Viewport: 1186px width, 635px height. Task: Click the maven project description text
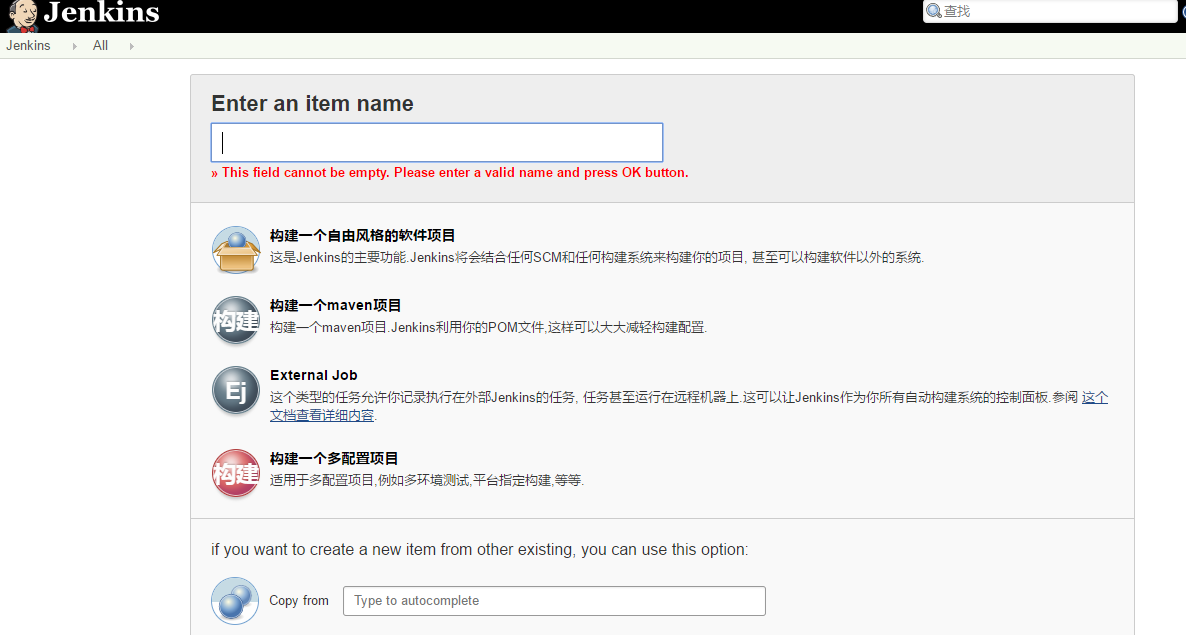tap(488, 327)
